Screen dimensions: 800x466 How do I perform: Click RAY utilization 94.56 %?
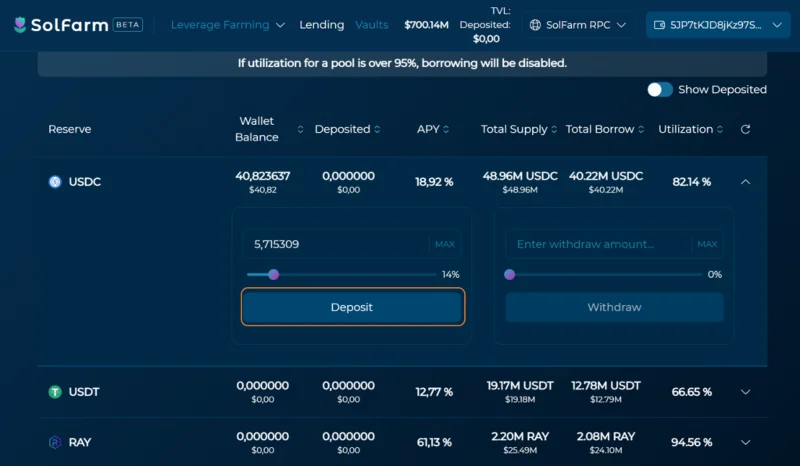(x=692, y=442)
